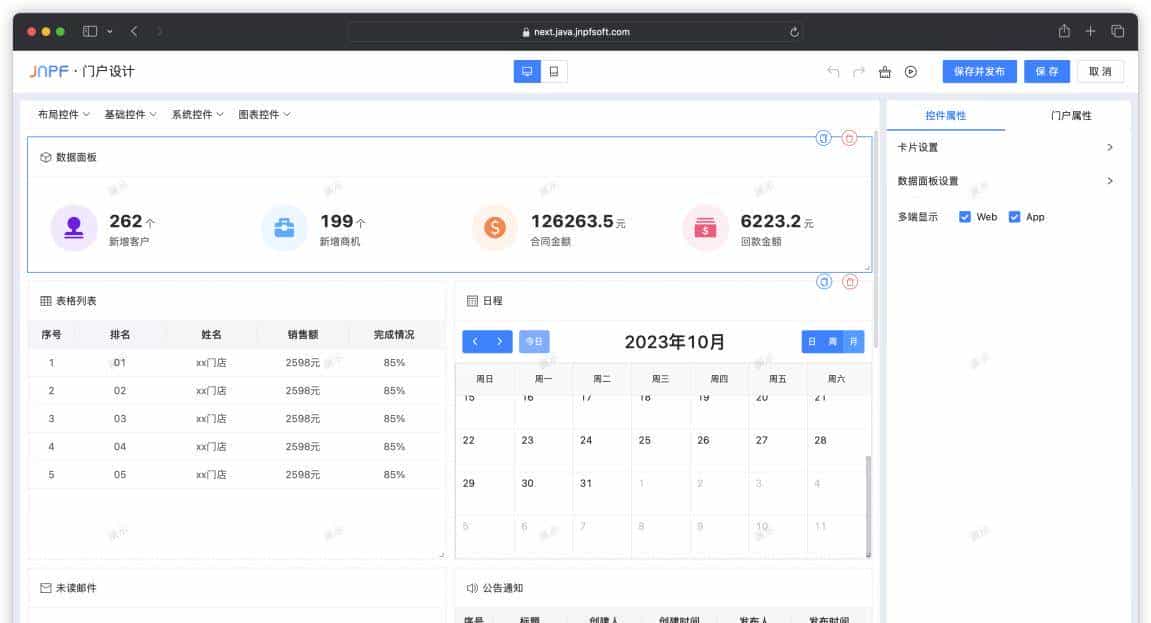Switch to mobile device preview mode

pos(554,72)
